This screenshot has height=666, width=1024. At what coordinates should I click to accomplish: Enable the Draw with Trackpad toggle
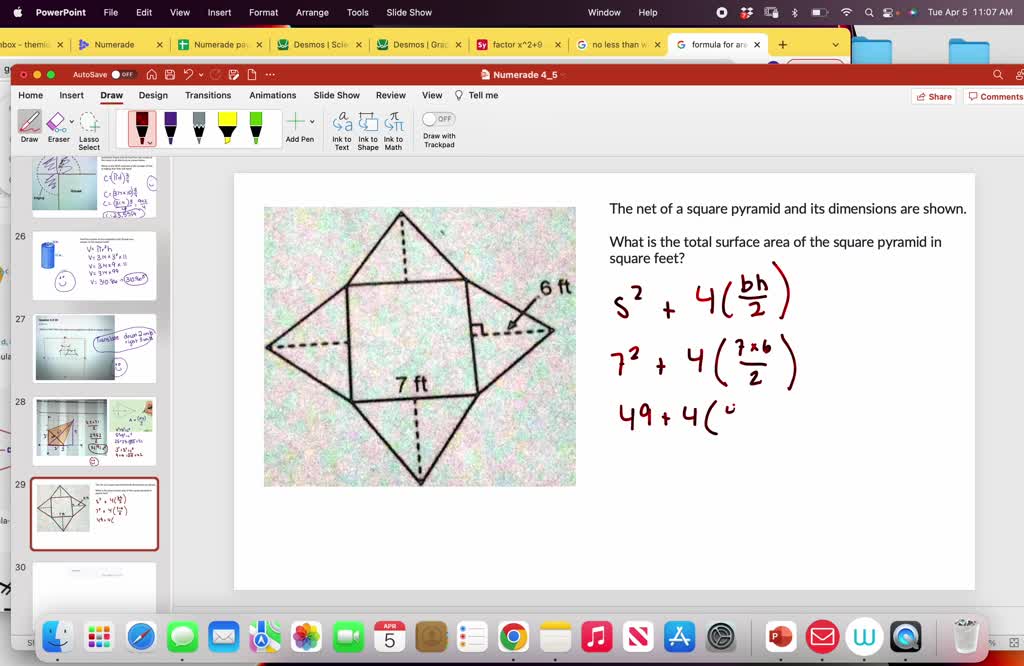[x=439, y=118]
